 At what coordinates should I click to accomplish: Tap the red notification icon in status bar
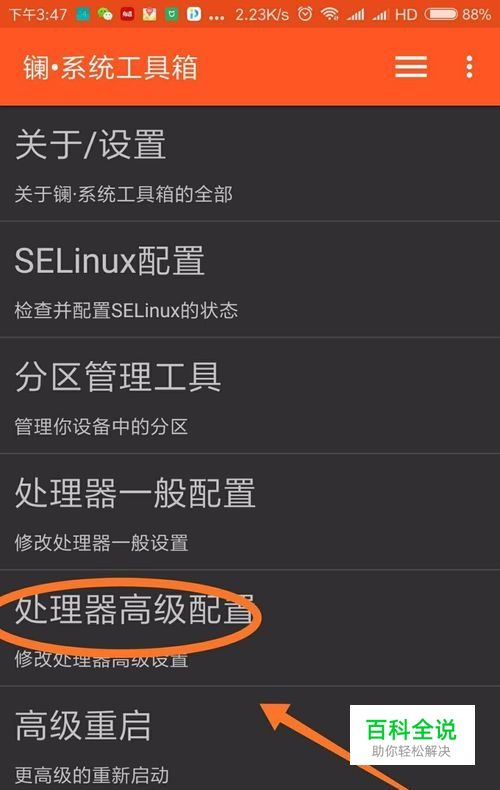pyautogui.click(x=127, y=14)
